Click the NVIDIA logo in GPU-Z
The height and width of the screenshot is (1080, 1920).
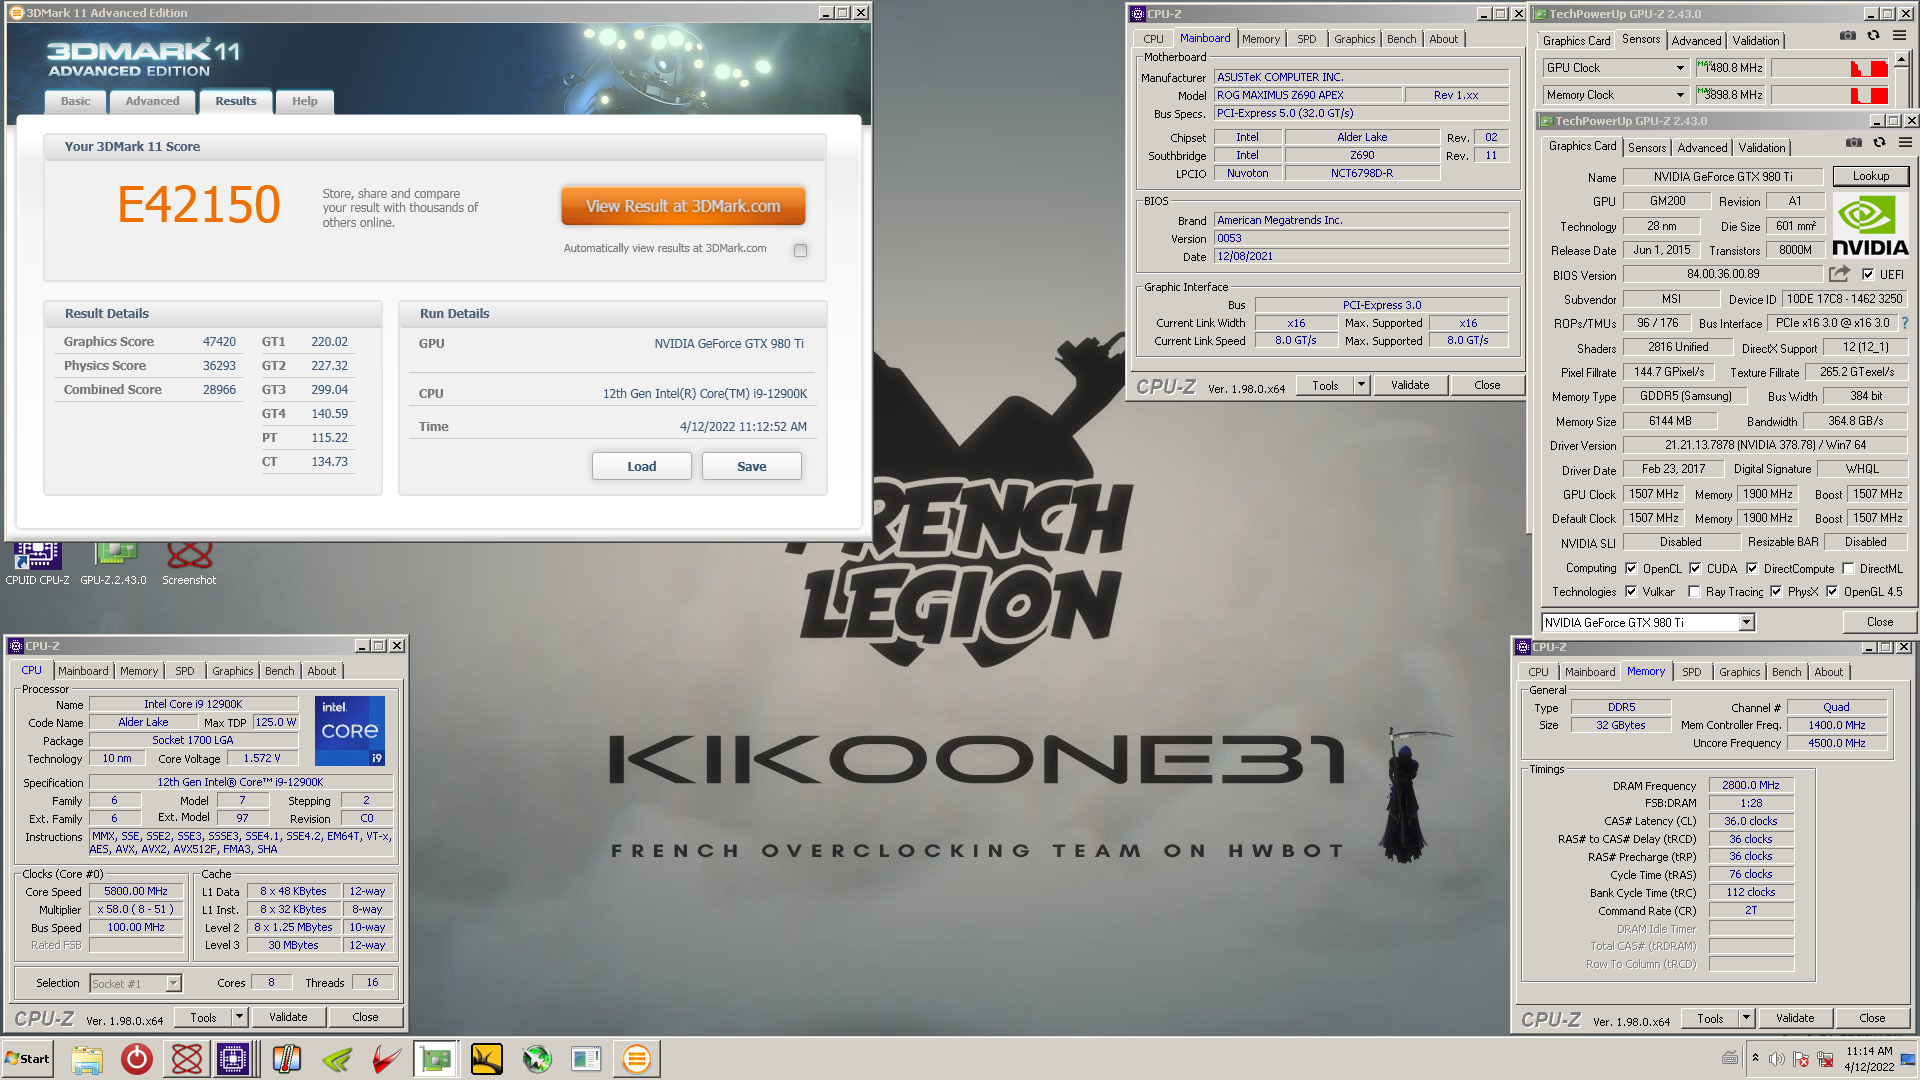tap(1870, 225)
